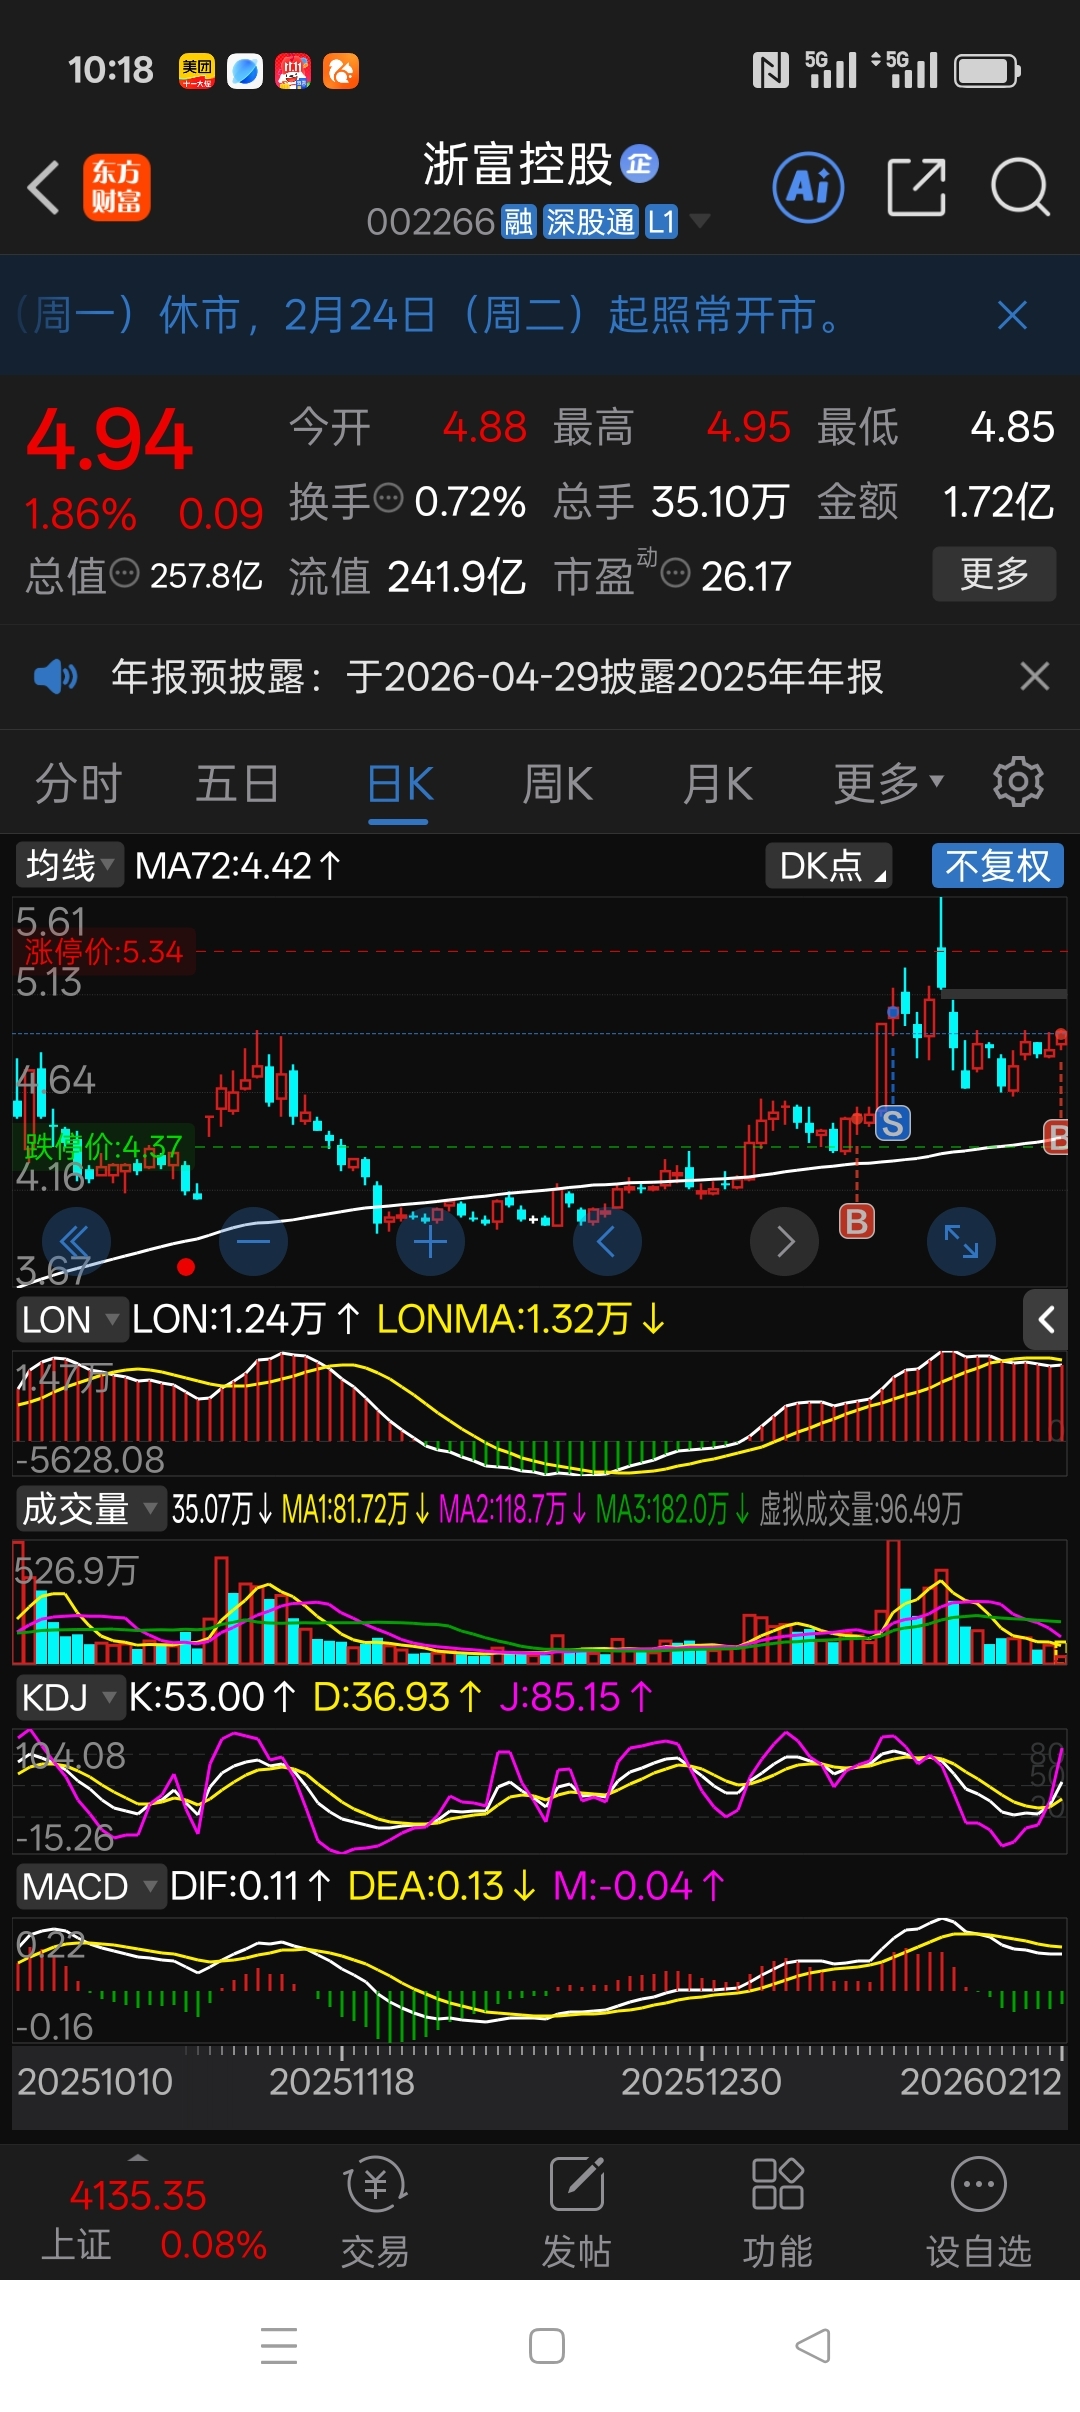Tap the 跌停价:4.37 label
The image size is (1080, 2412).
coord(103,1146)
